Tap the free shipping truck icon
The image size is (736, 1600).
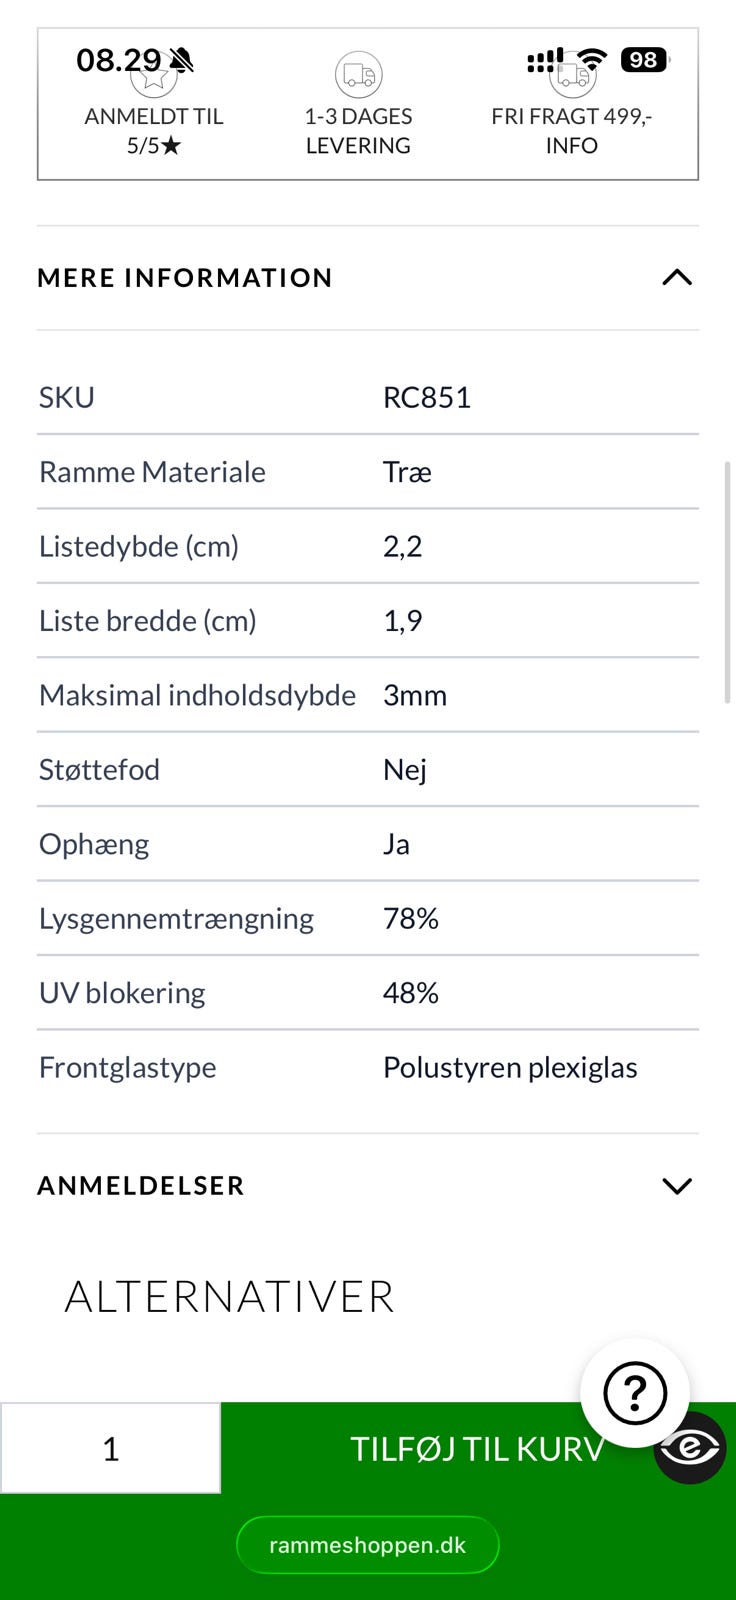click(572, 75)
